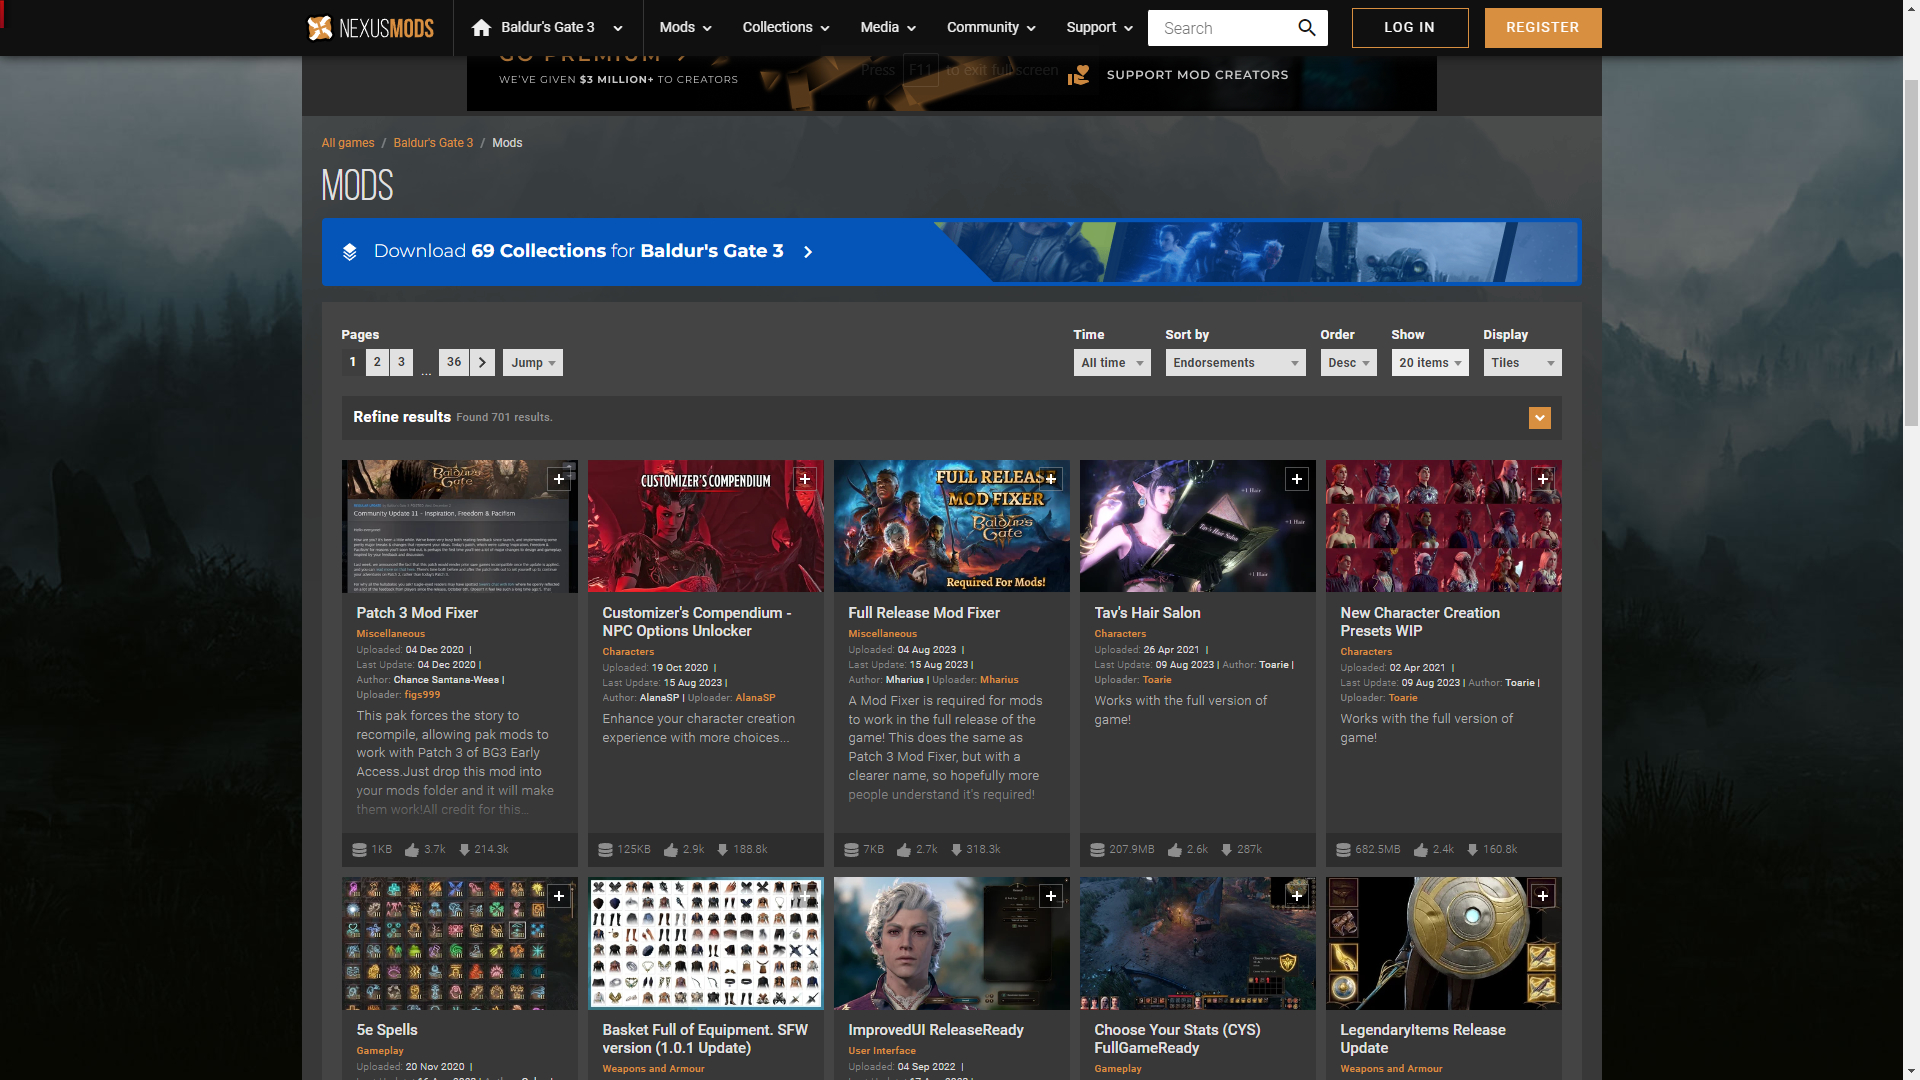Open the Media menu
The width and height of the screenshot is (1920, 1080).
tap(888, 28)
